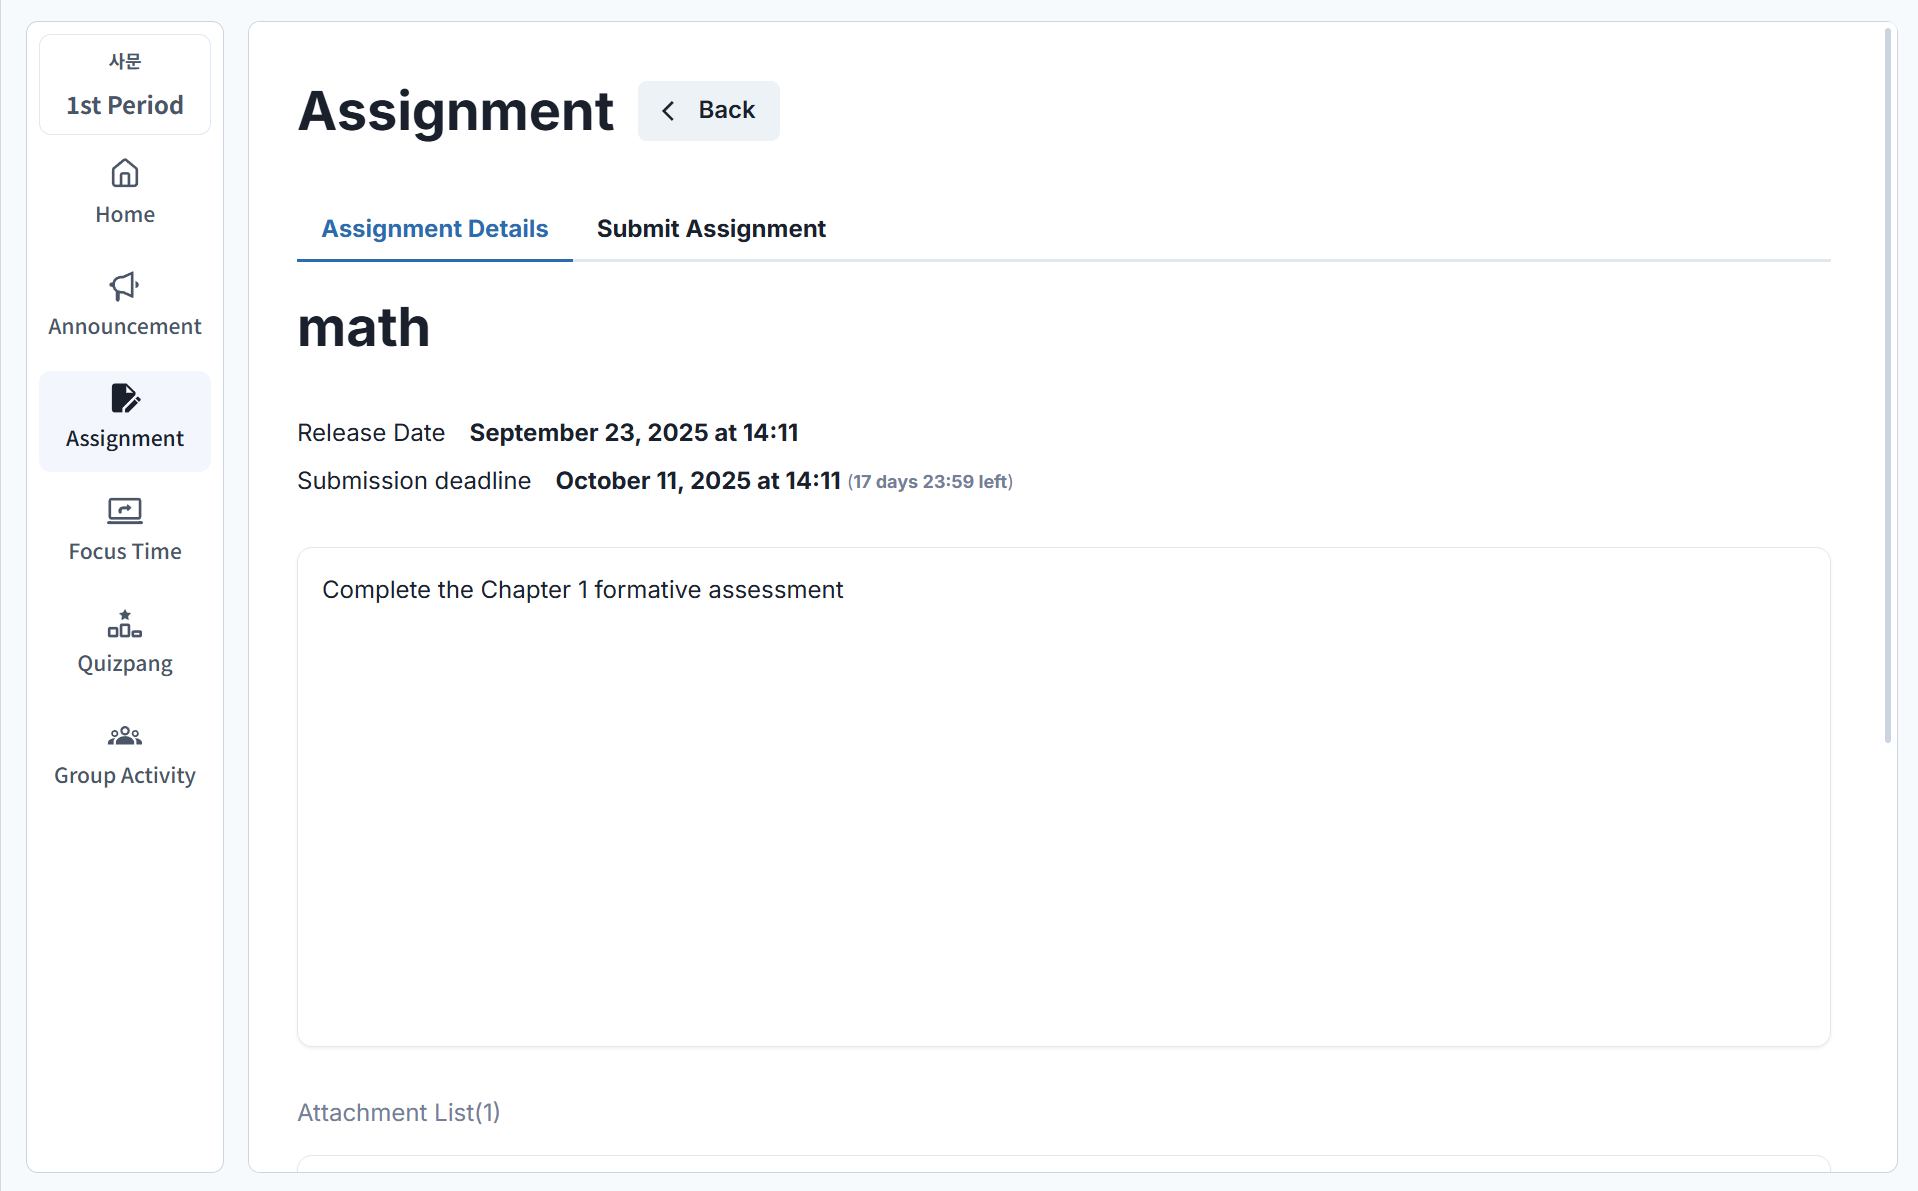
Task: Click the Group Activity people icon
Action: (x=125, y=736)
